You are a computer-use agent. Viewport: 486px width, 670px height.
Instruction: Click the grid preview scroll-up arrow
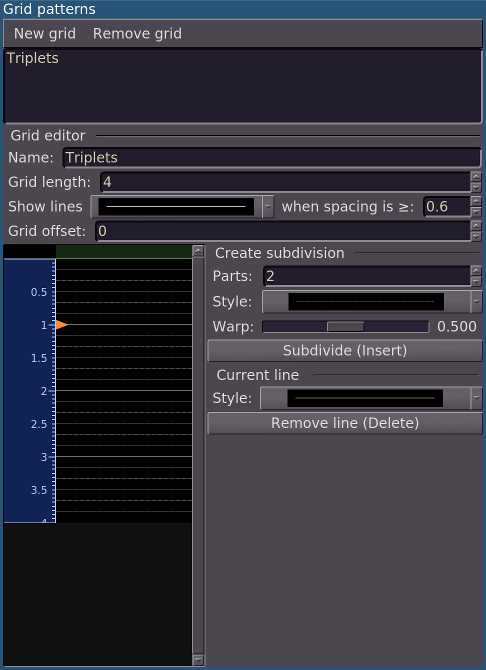pos(198,251)
